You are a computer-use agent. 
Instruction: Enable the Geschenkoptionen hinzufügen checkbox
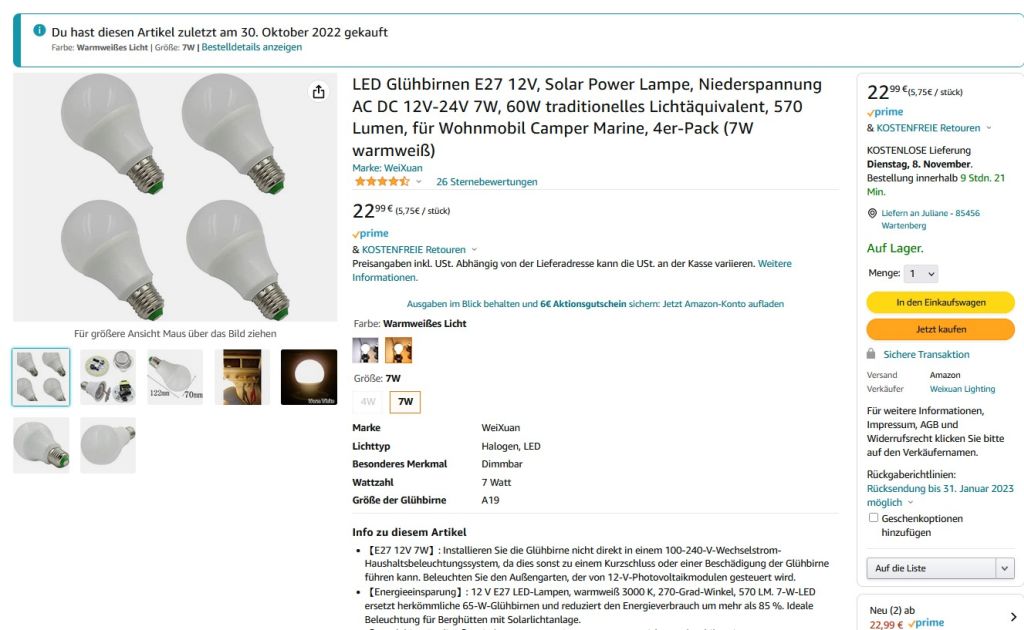[873, 518]
